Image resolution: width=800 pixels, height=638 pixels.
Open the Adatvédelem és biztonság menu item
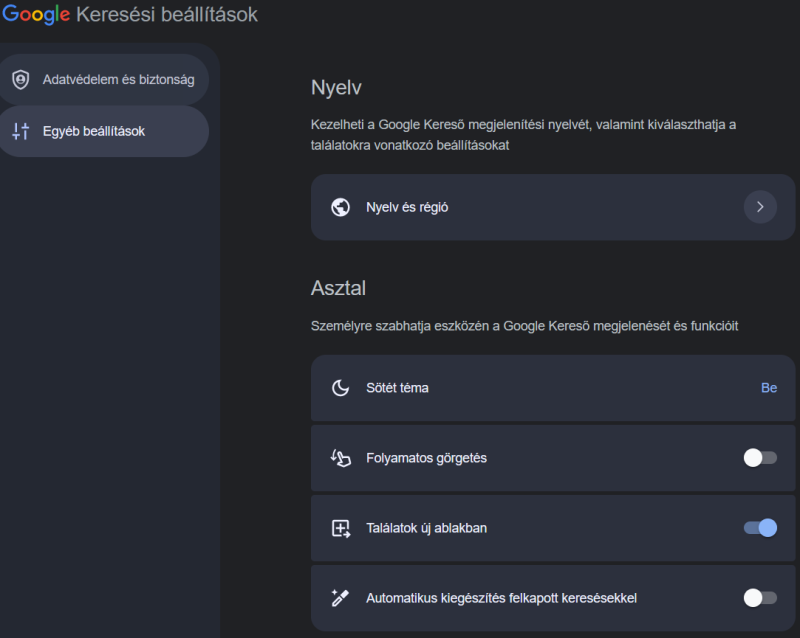[x=104, y=80]
